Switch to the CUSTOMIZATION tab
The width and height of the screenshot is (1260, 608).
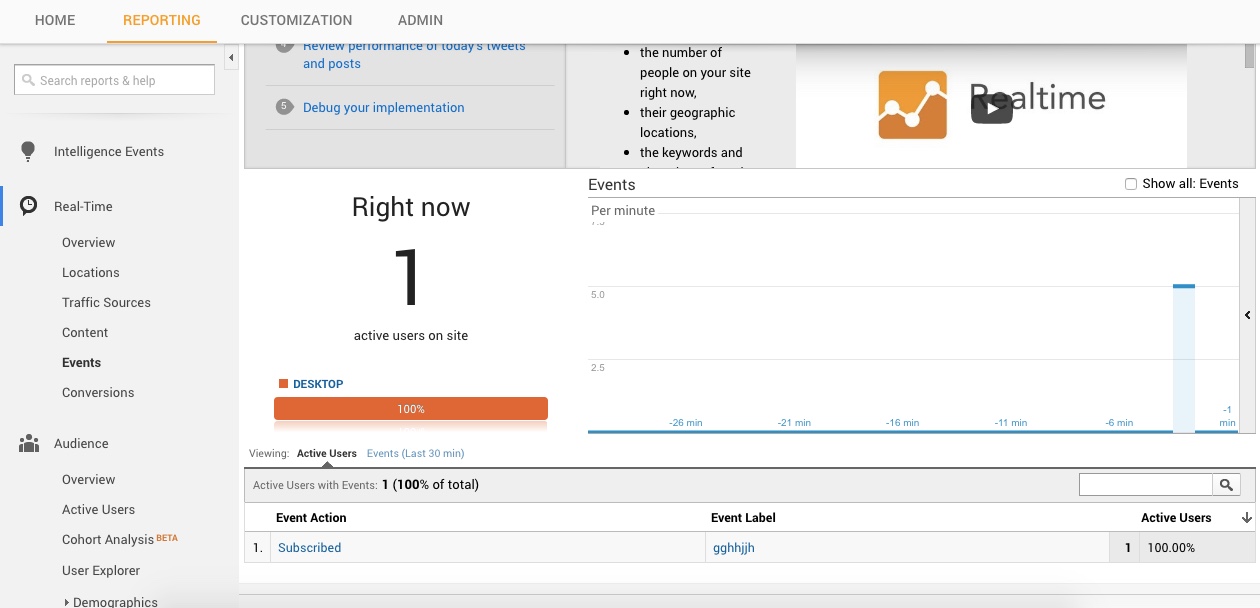click(x=296, y=20)
